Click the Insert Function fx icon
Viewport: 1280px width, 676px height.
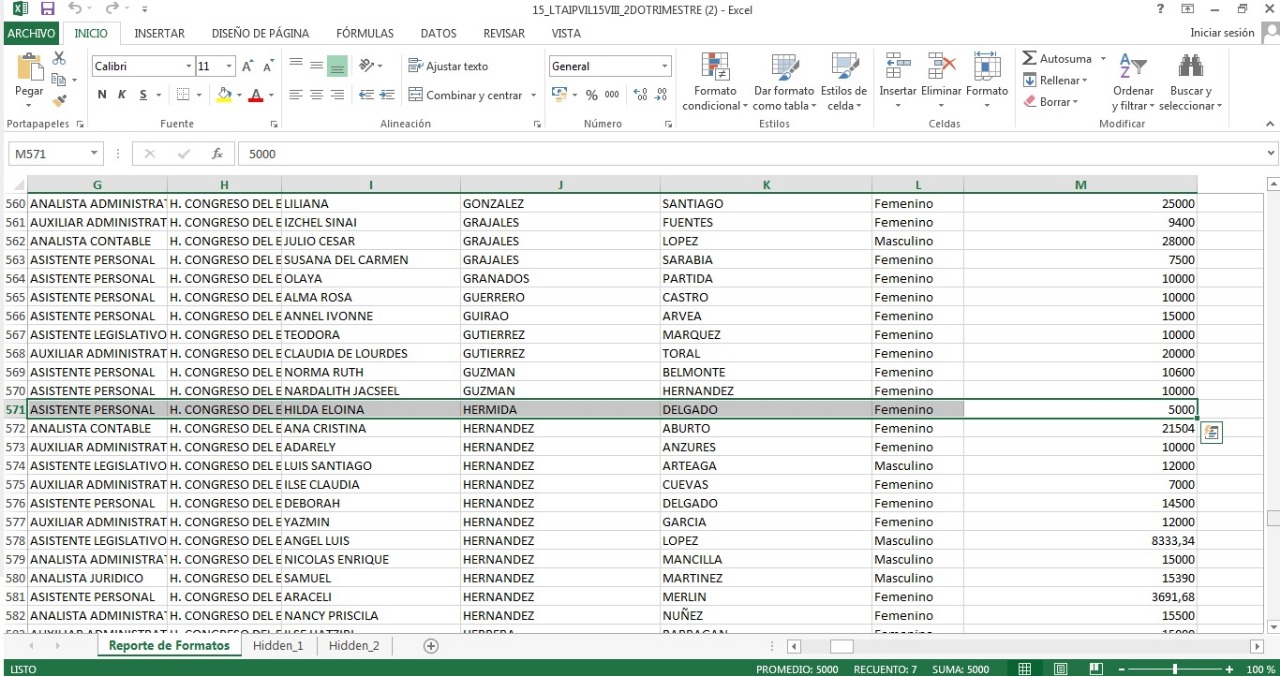(x=217, y=154)
